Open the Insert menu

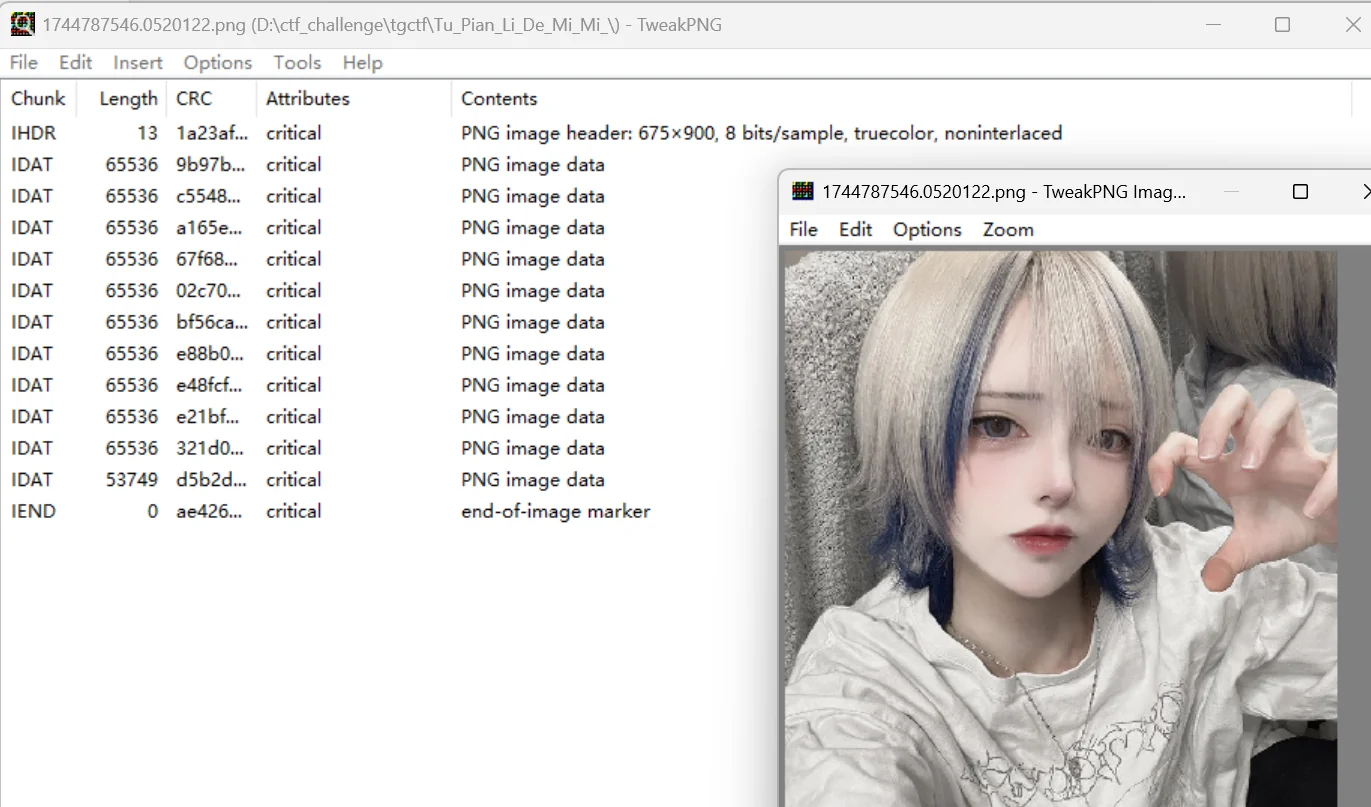coord(137,63)
